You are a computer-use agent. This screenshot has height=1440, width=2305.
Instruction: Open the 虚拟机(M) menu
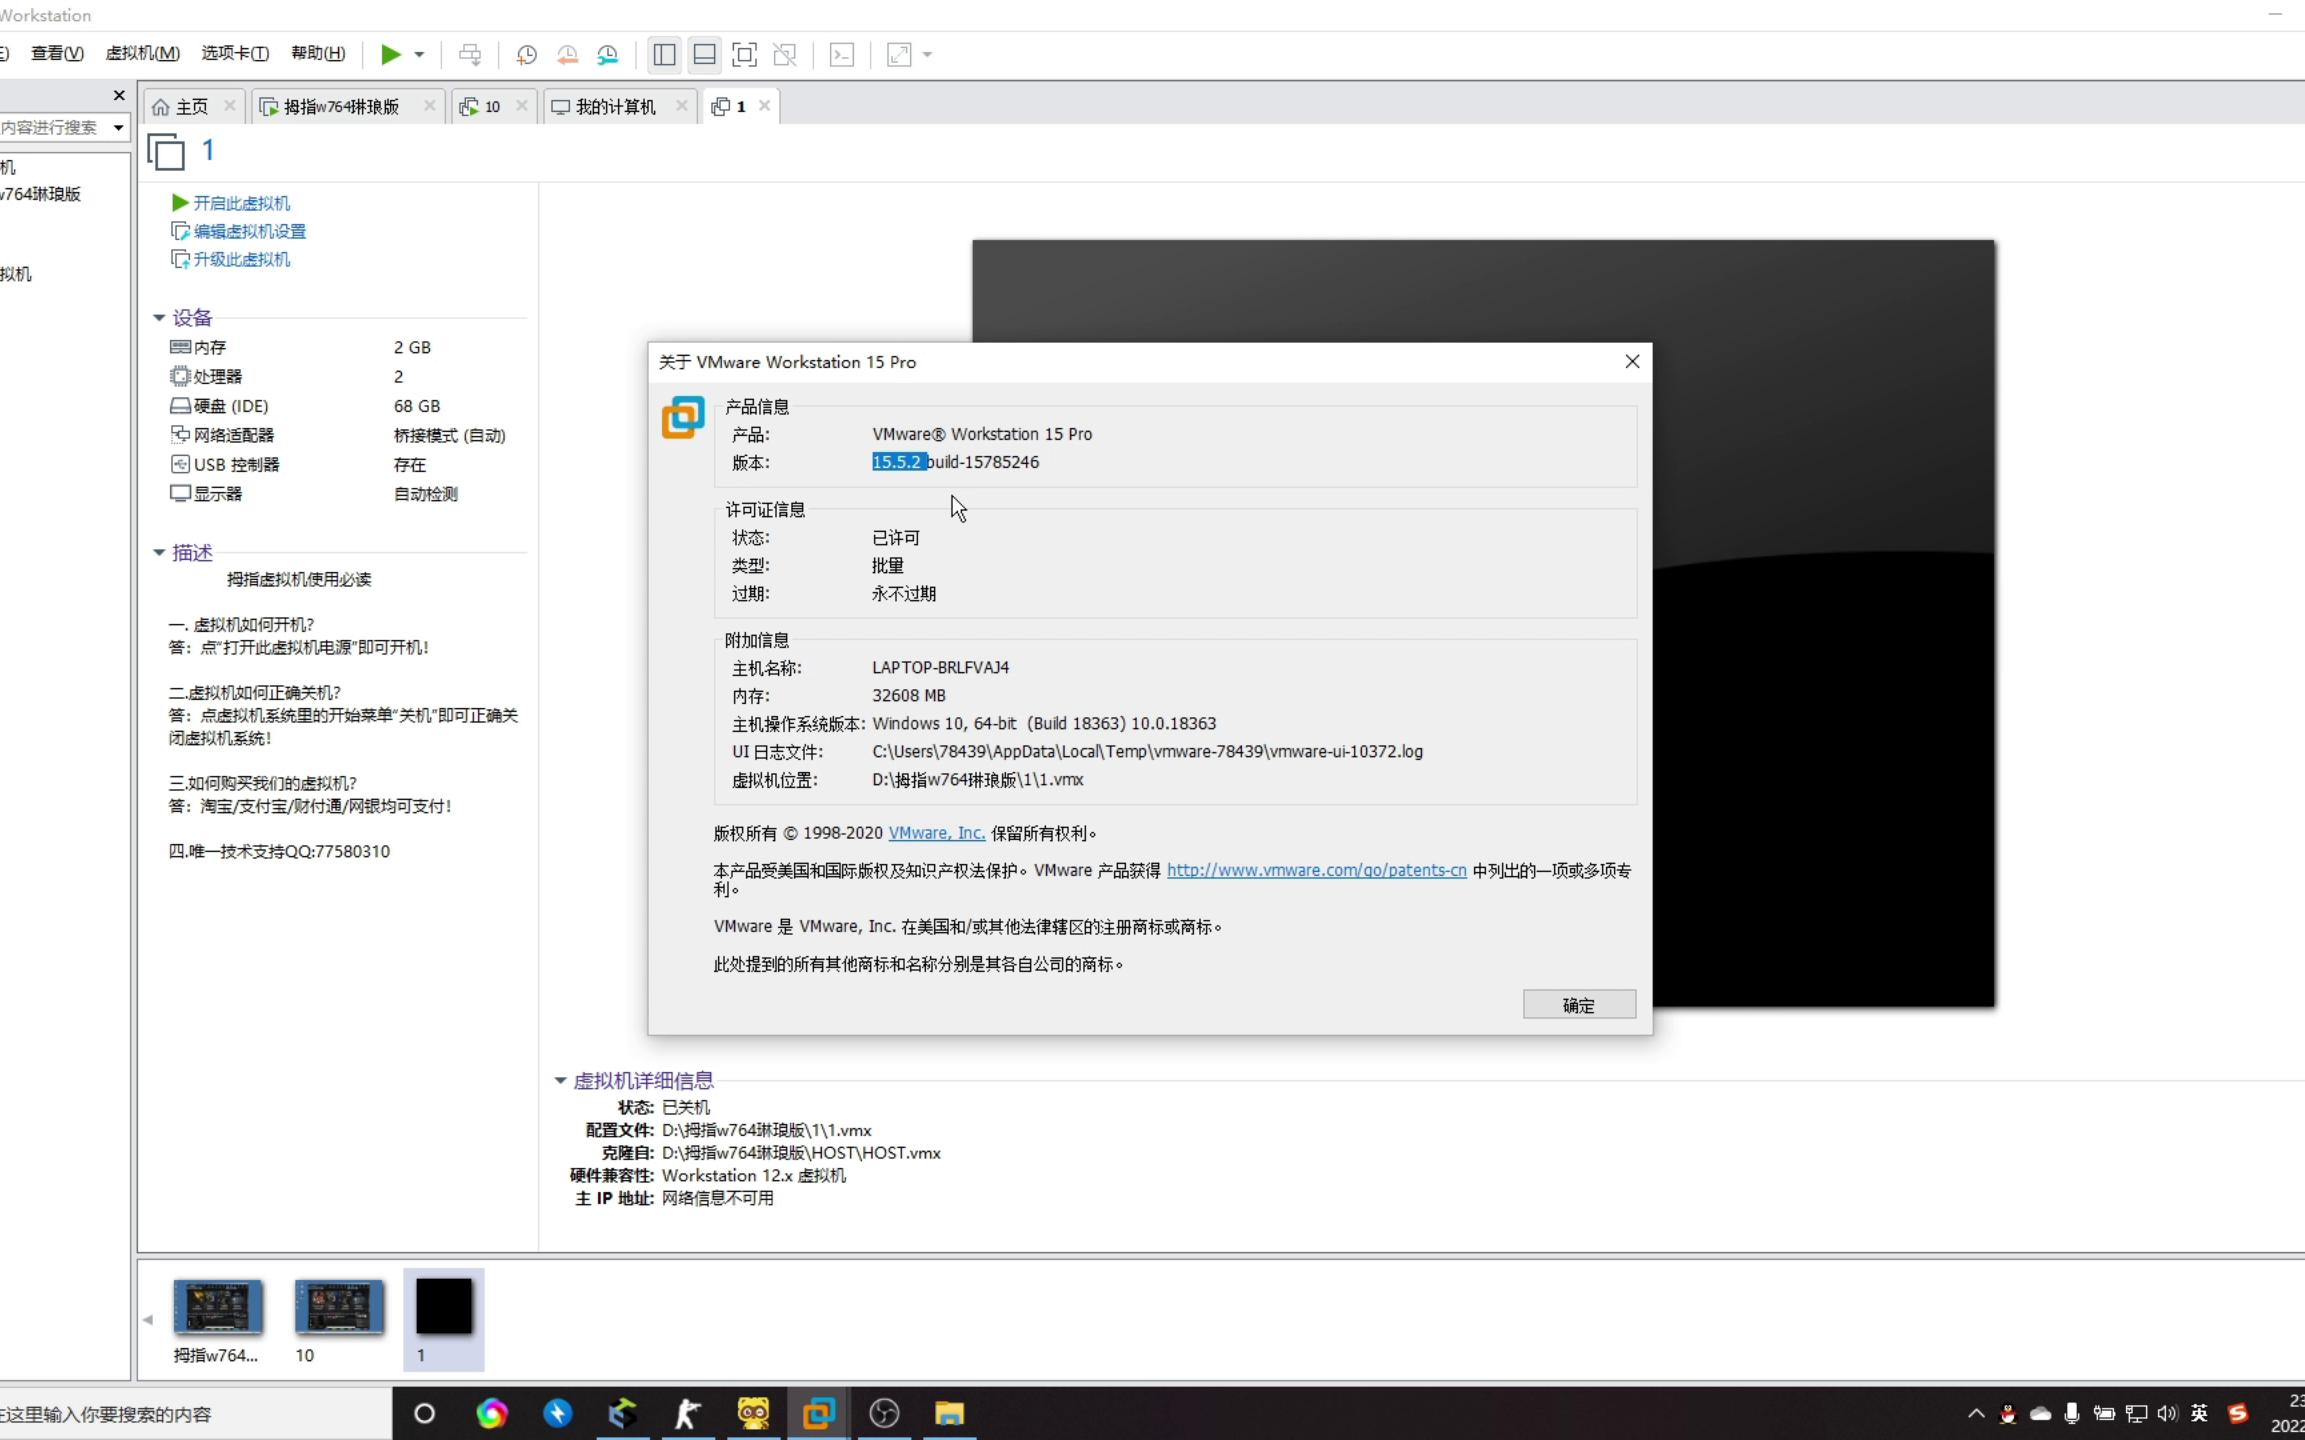[x=142, y=53]
